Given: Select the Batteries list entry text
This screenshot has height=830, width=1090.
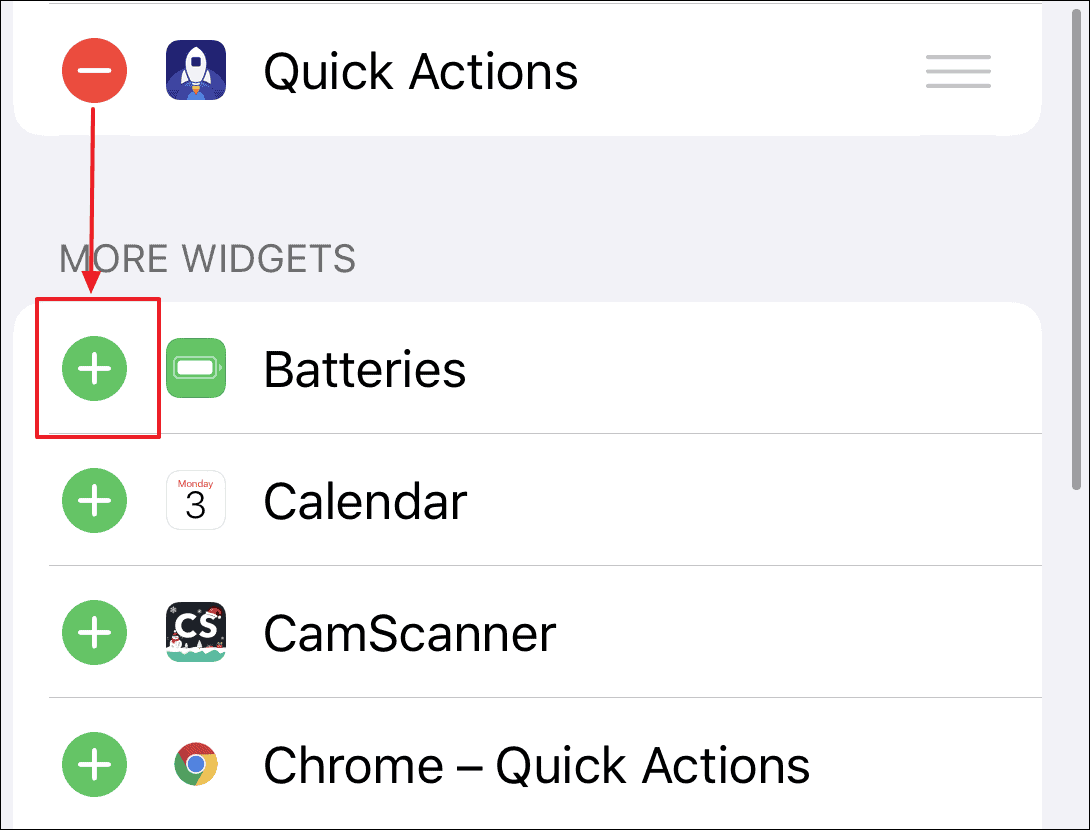Looking at the screenshot, I should click(x=365, y=369).
